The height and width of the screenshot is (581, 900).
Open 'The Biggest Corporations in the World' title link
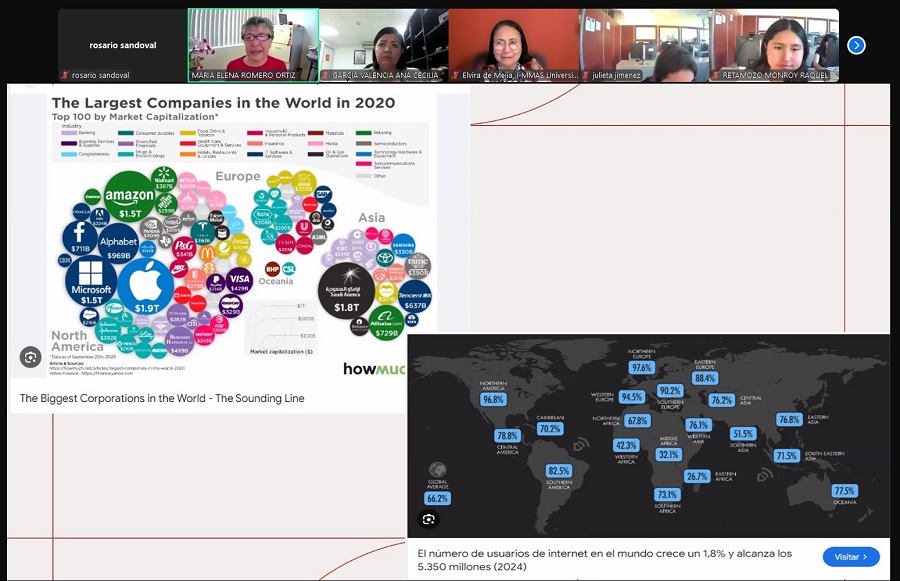tap(162, 398)
